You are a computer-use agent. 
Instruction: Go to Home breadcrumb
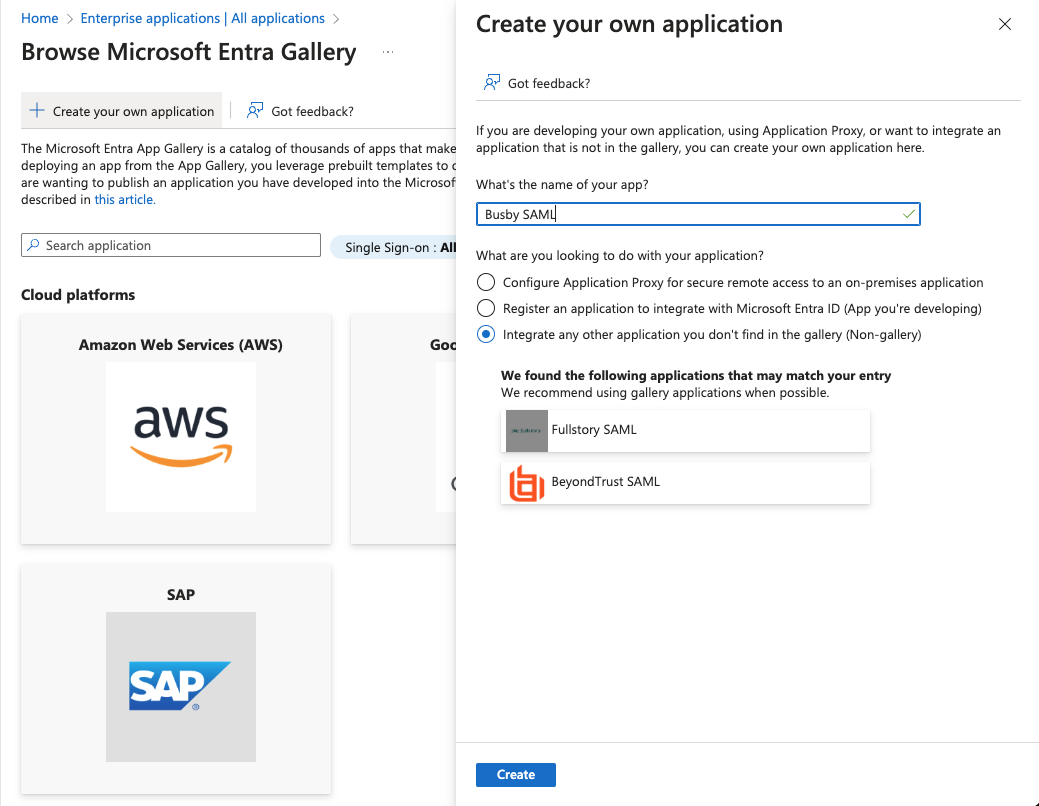40,18
